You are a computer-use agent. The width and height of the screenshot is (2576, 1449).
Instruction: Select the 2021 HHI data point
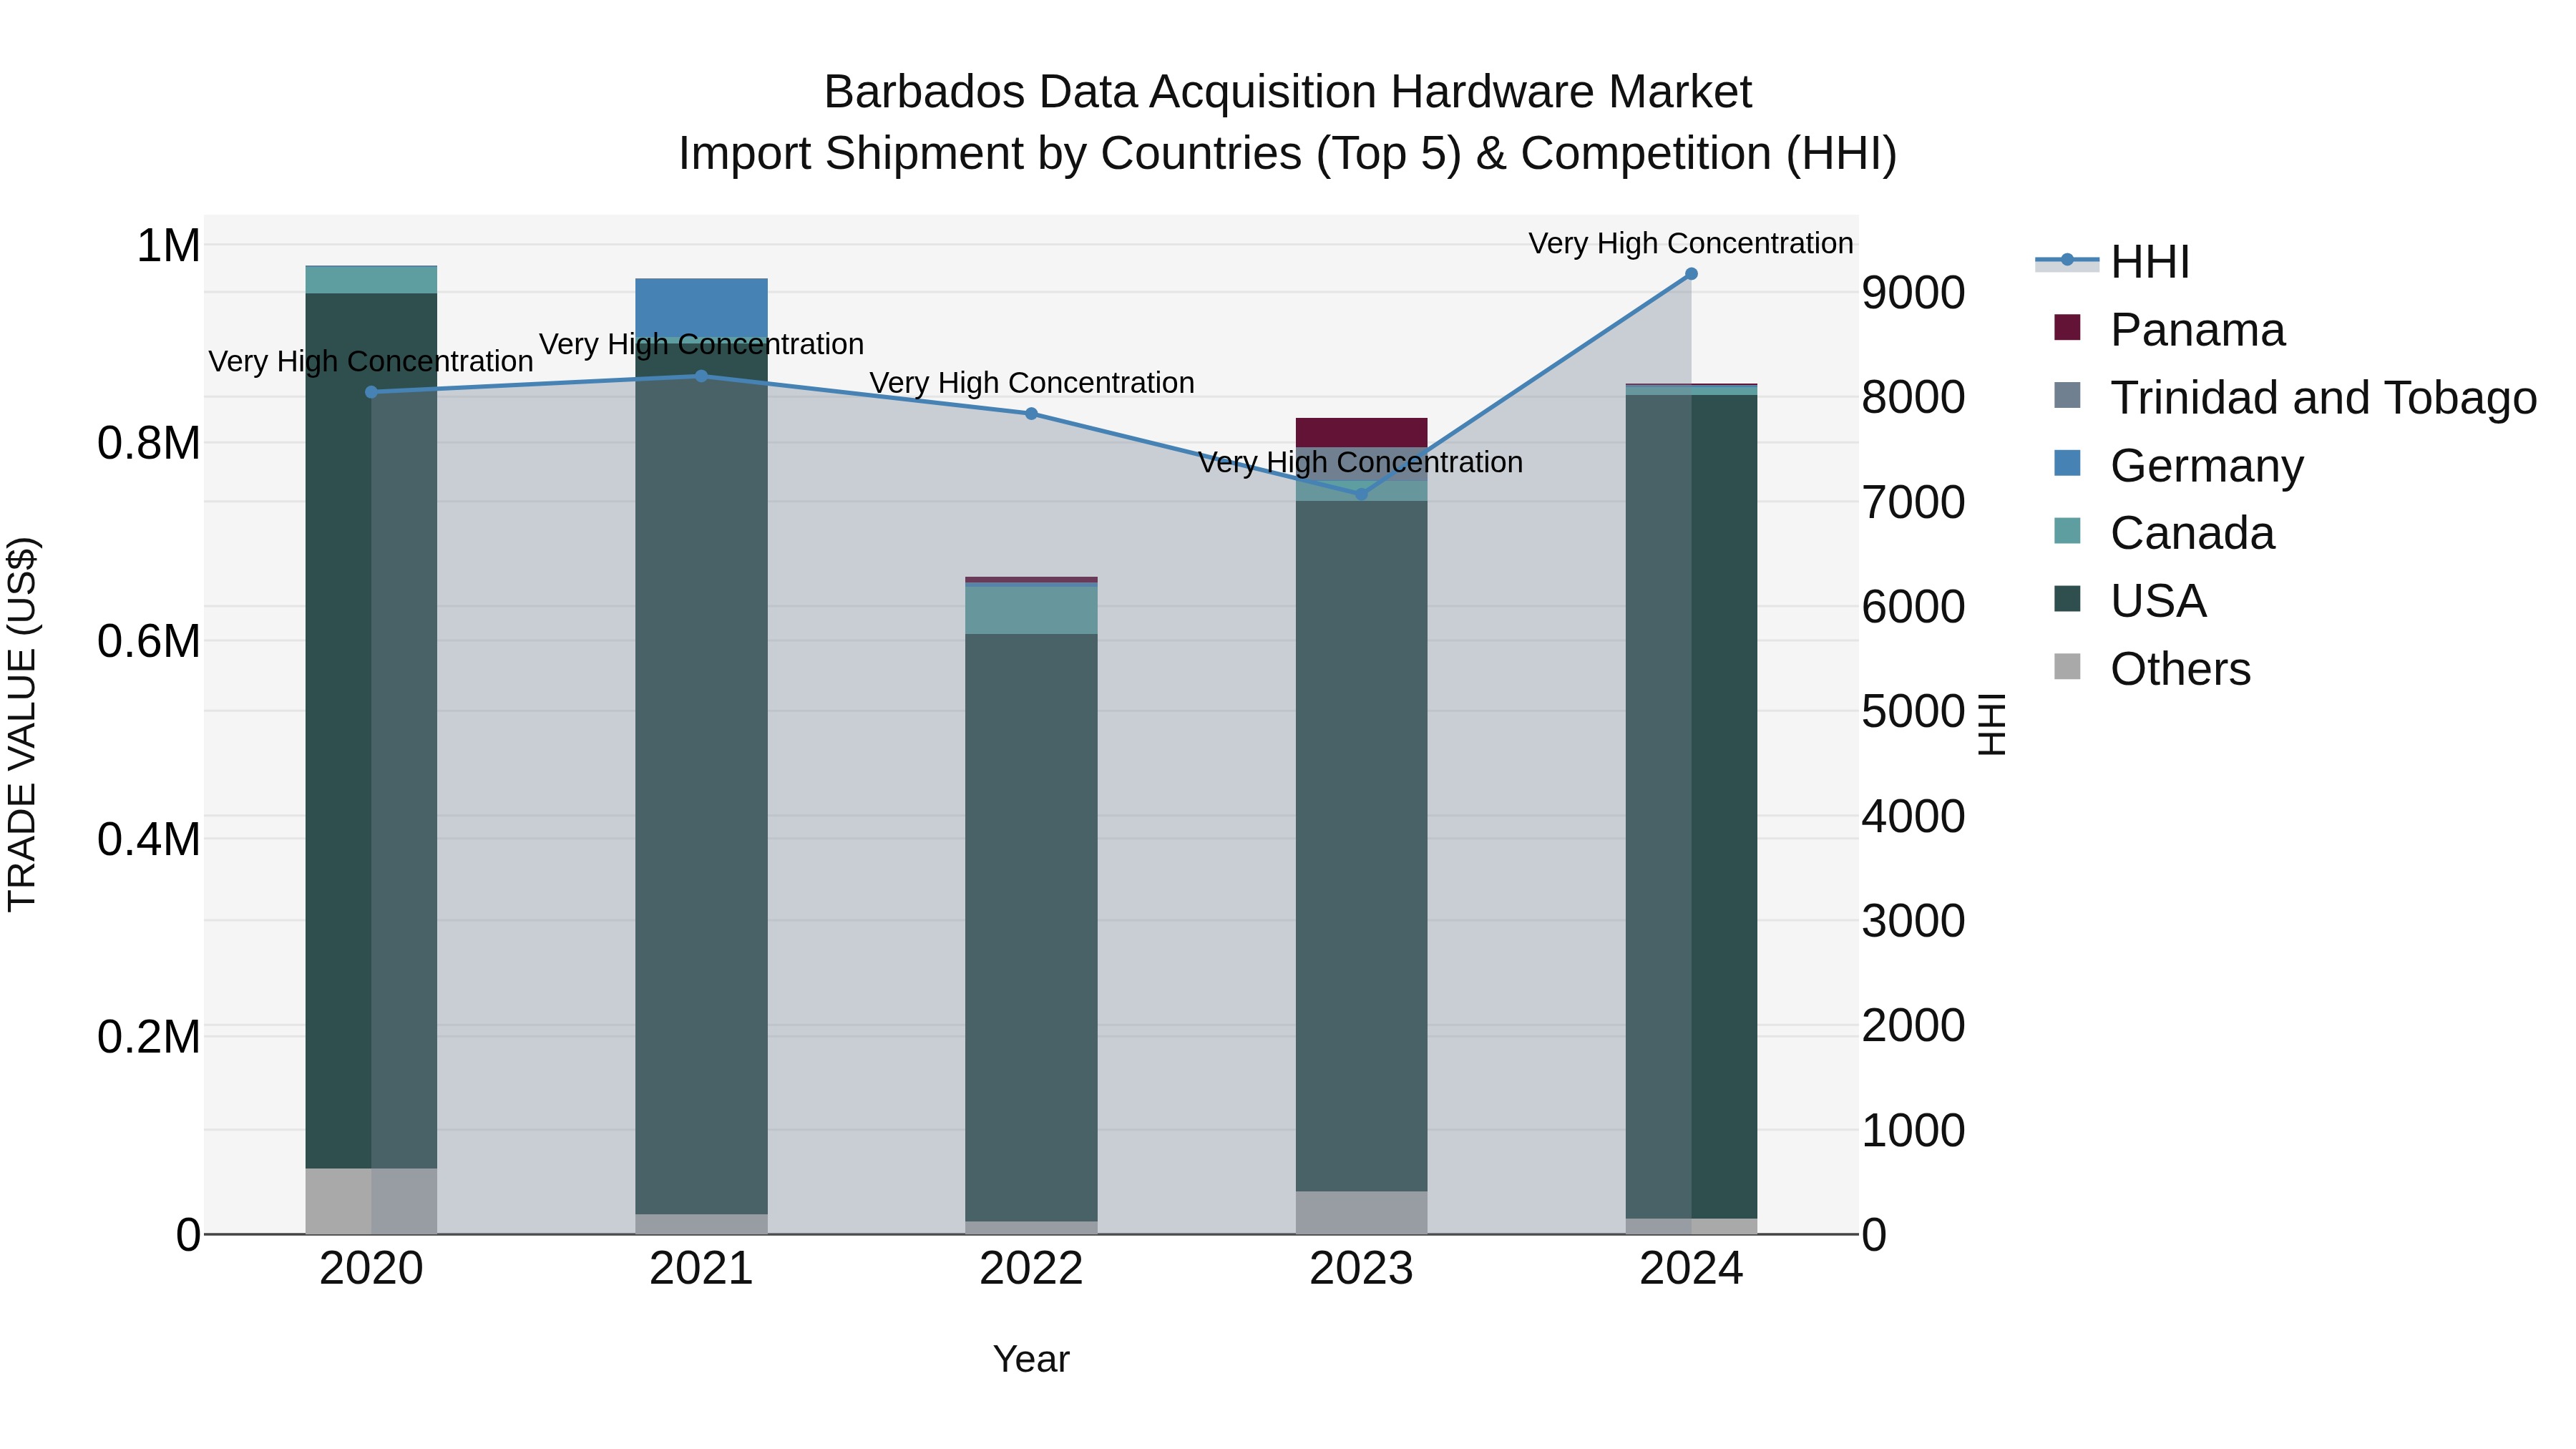(x=701, y=376)
